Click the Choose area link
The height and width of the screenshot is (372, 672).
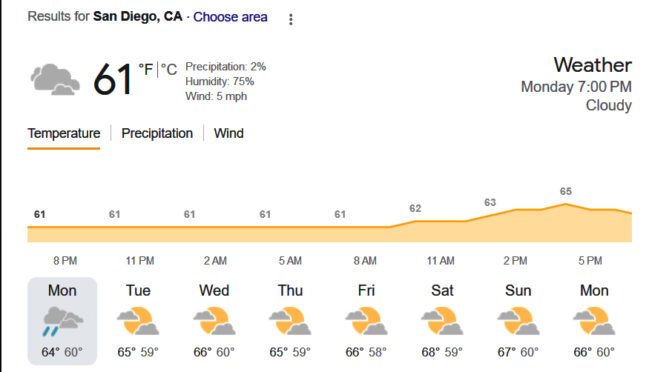coord(230,17)
